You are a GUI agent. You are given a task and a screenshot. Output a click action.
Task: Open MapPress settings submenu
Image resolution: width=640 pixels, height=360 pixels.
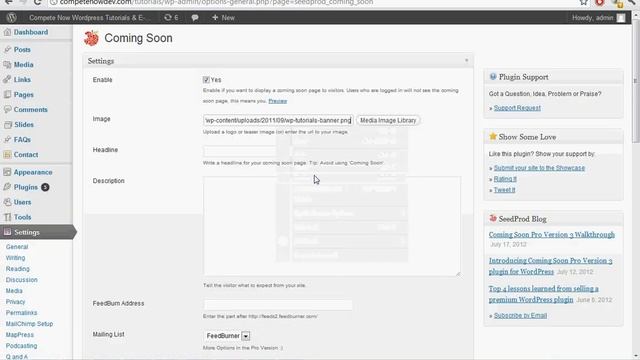(20, 335)
